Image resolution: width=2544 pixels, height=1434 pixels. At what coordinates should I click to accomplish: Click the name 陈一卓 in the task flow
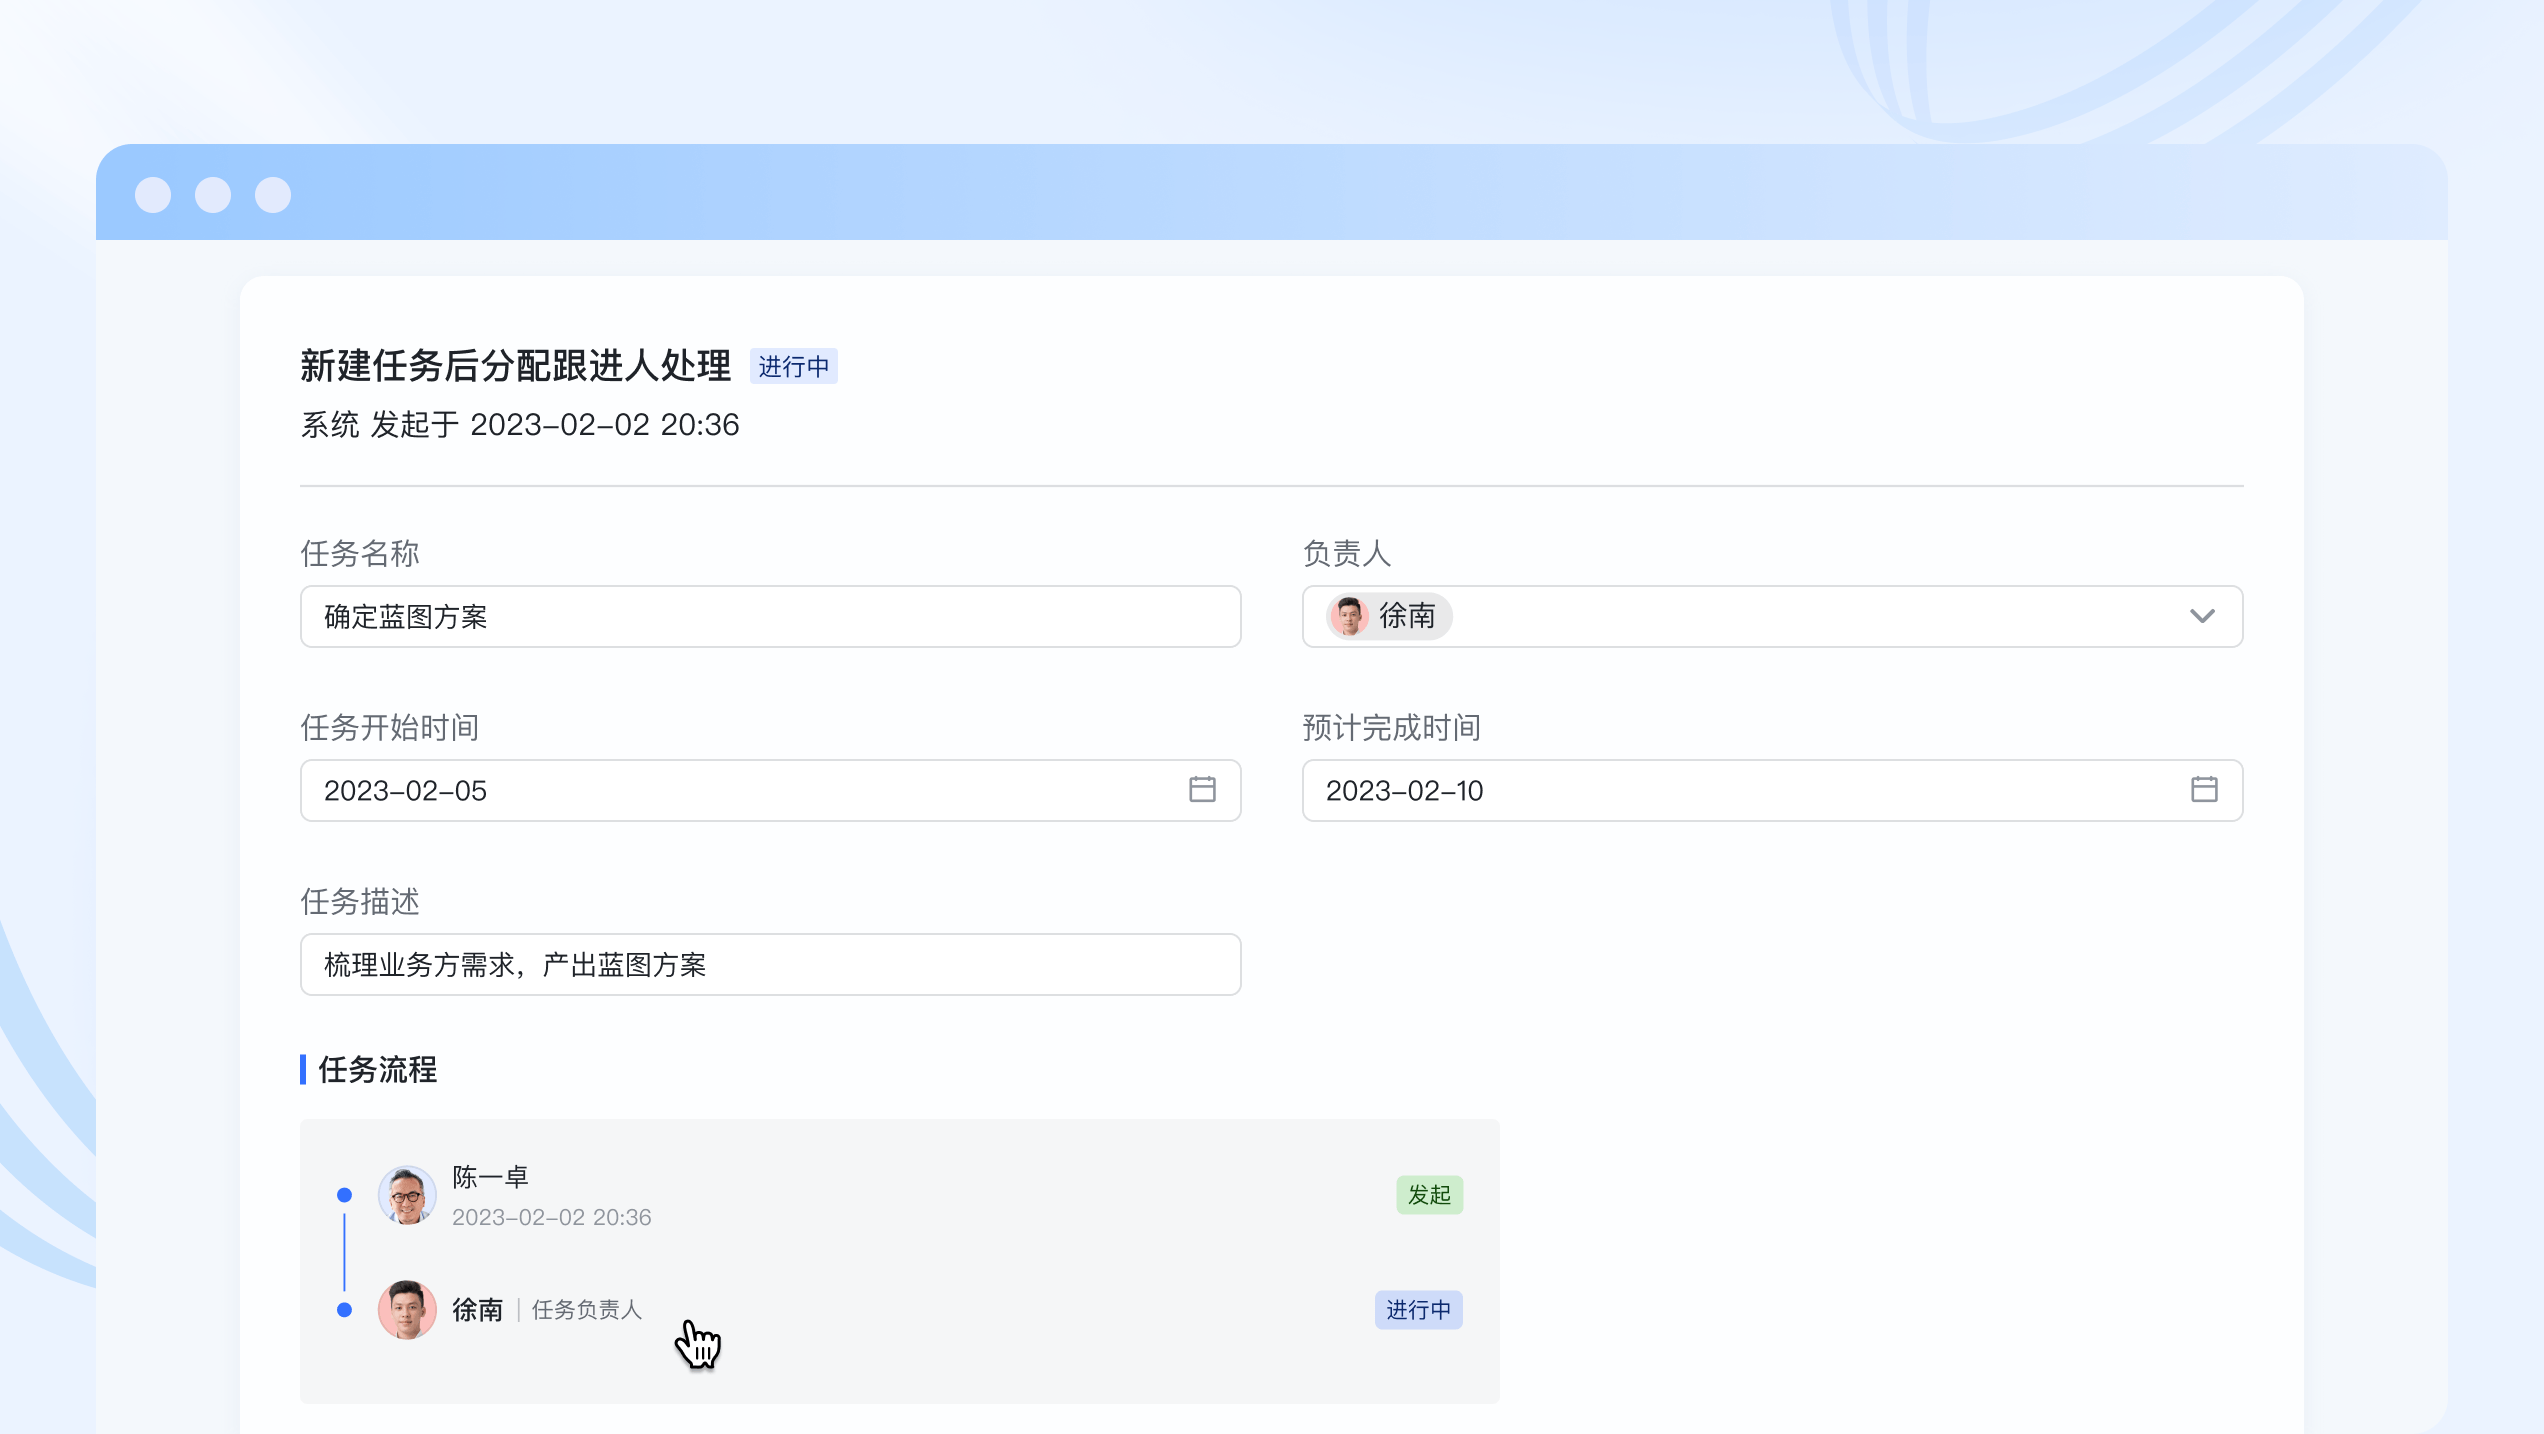tap(490, 1177)
